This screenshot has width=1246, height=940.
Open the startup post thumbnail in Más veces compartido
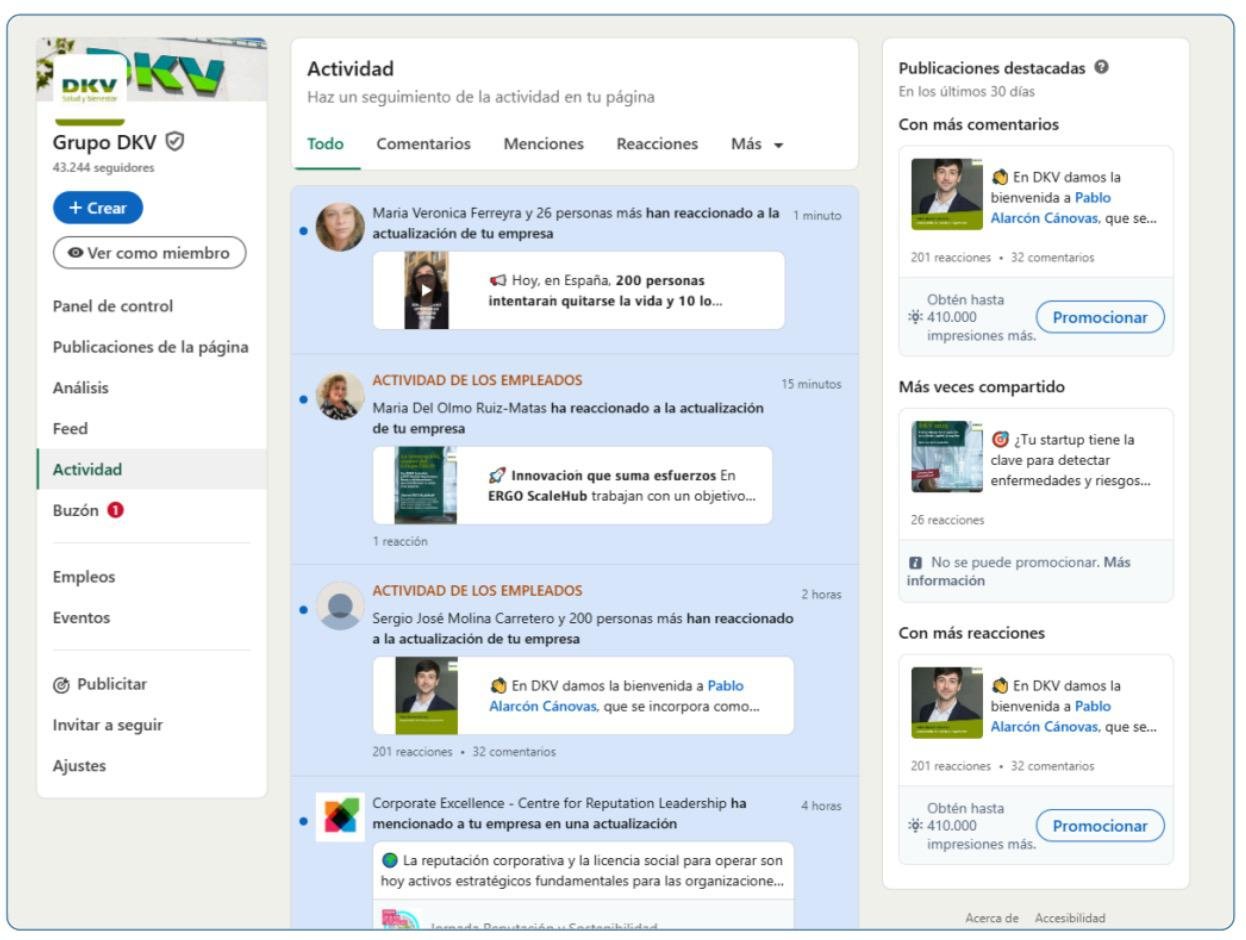coord(947,456)
